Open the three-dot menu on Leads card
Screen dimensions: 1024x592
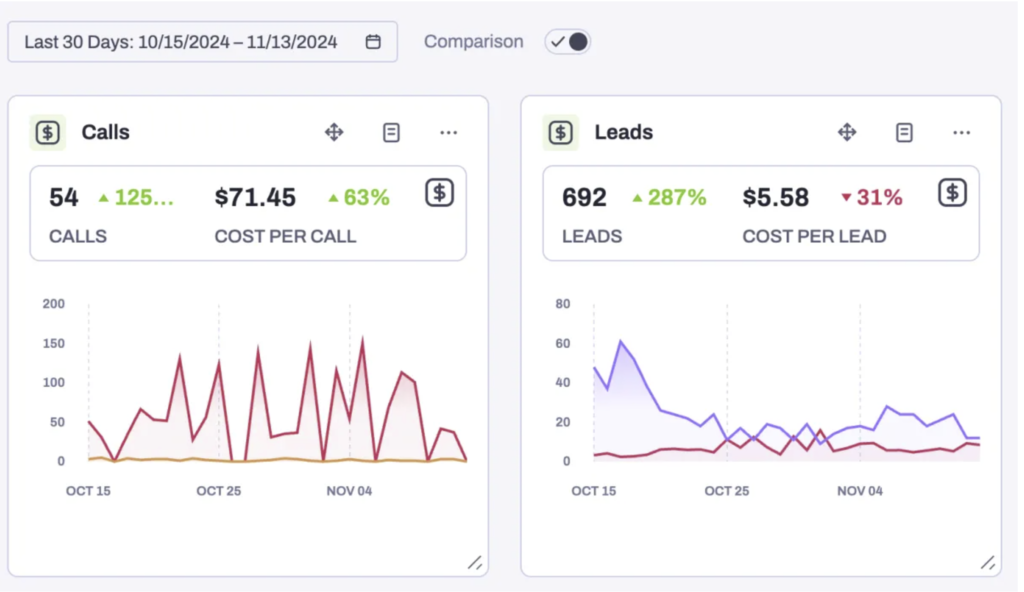[x=961, y=133]
